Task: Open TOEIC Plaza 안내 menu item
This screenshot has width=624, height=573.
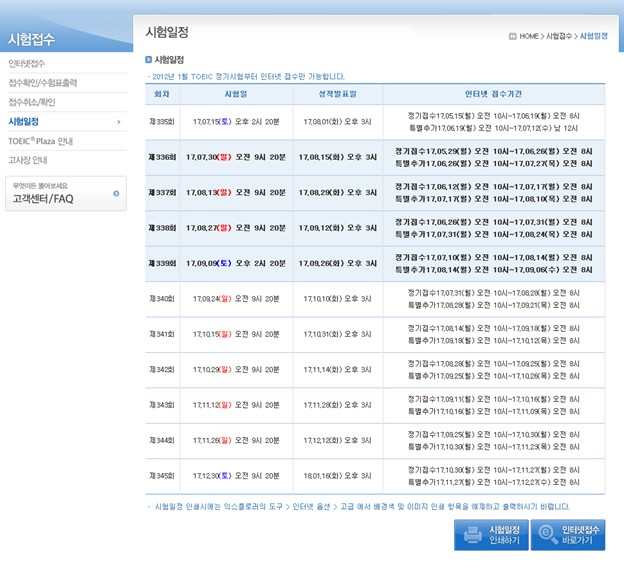Action: (x=40, y=141)
